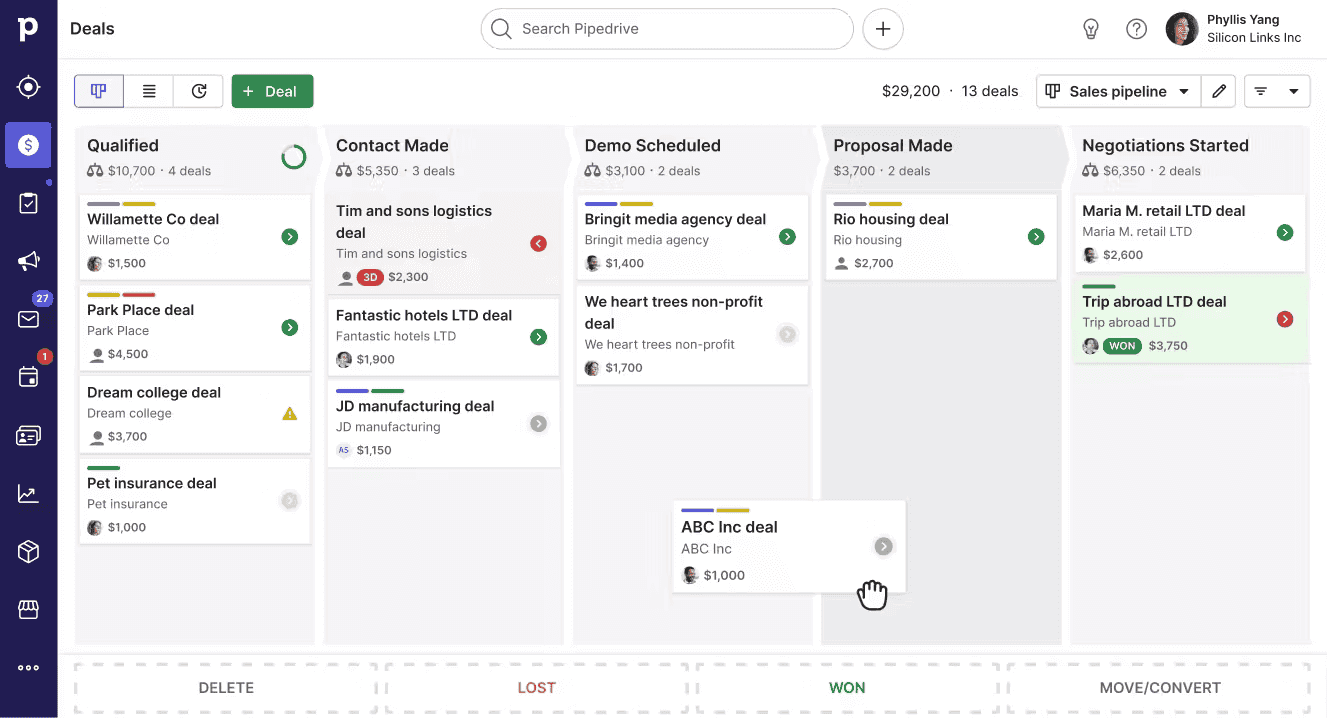Expand the Maria M. retail LTD deal chevron
The image size is (1327, 718).
[1285, 231]
